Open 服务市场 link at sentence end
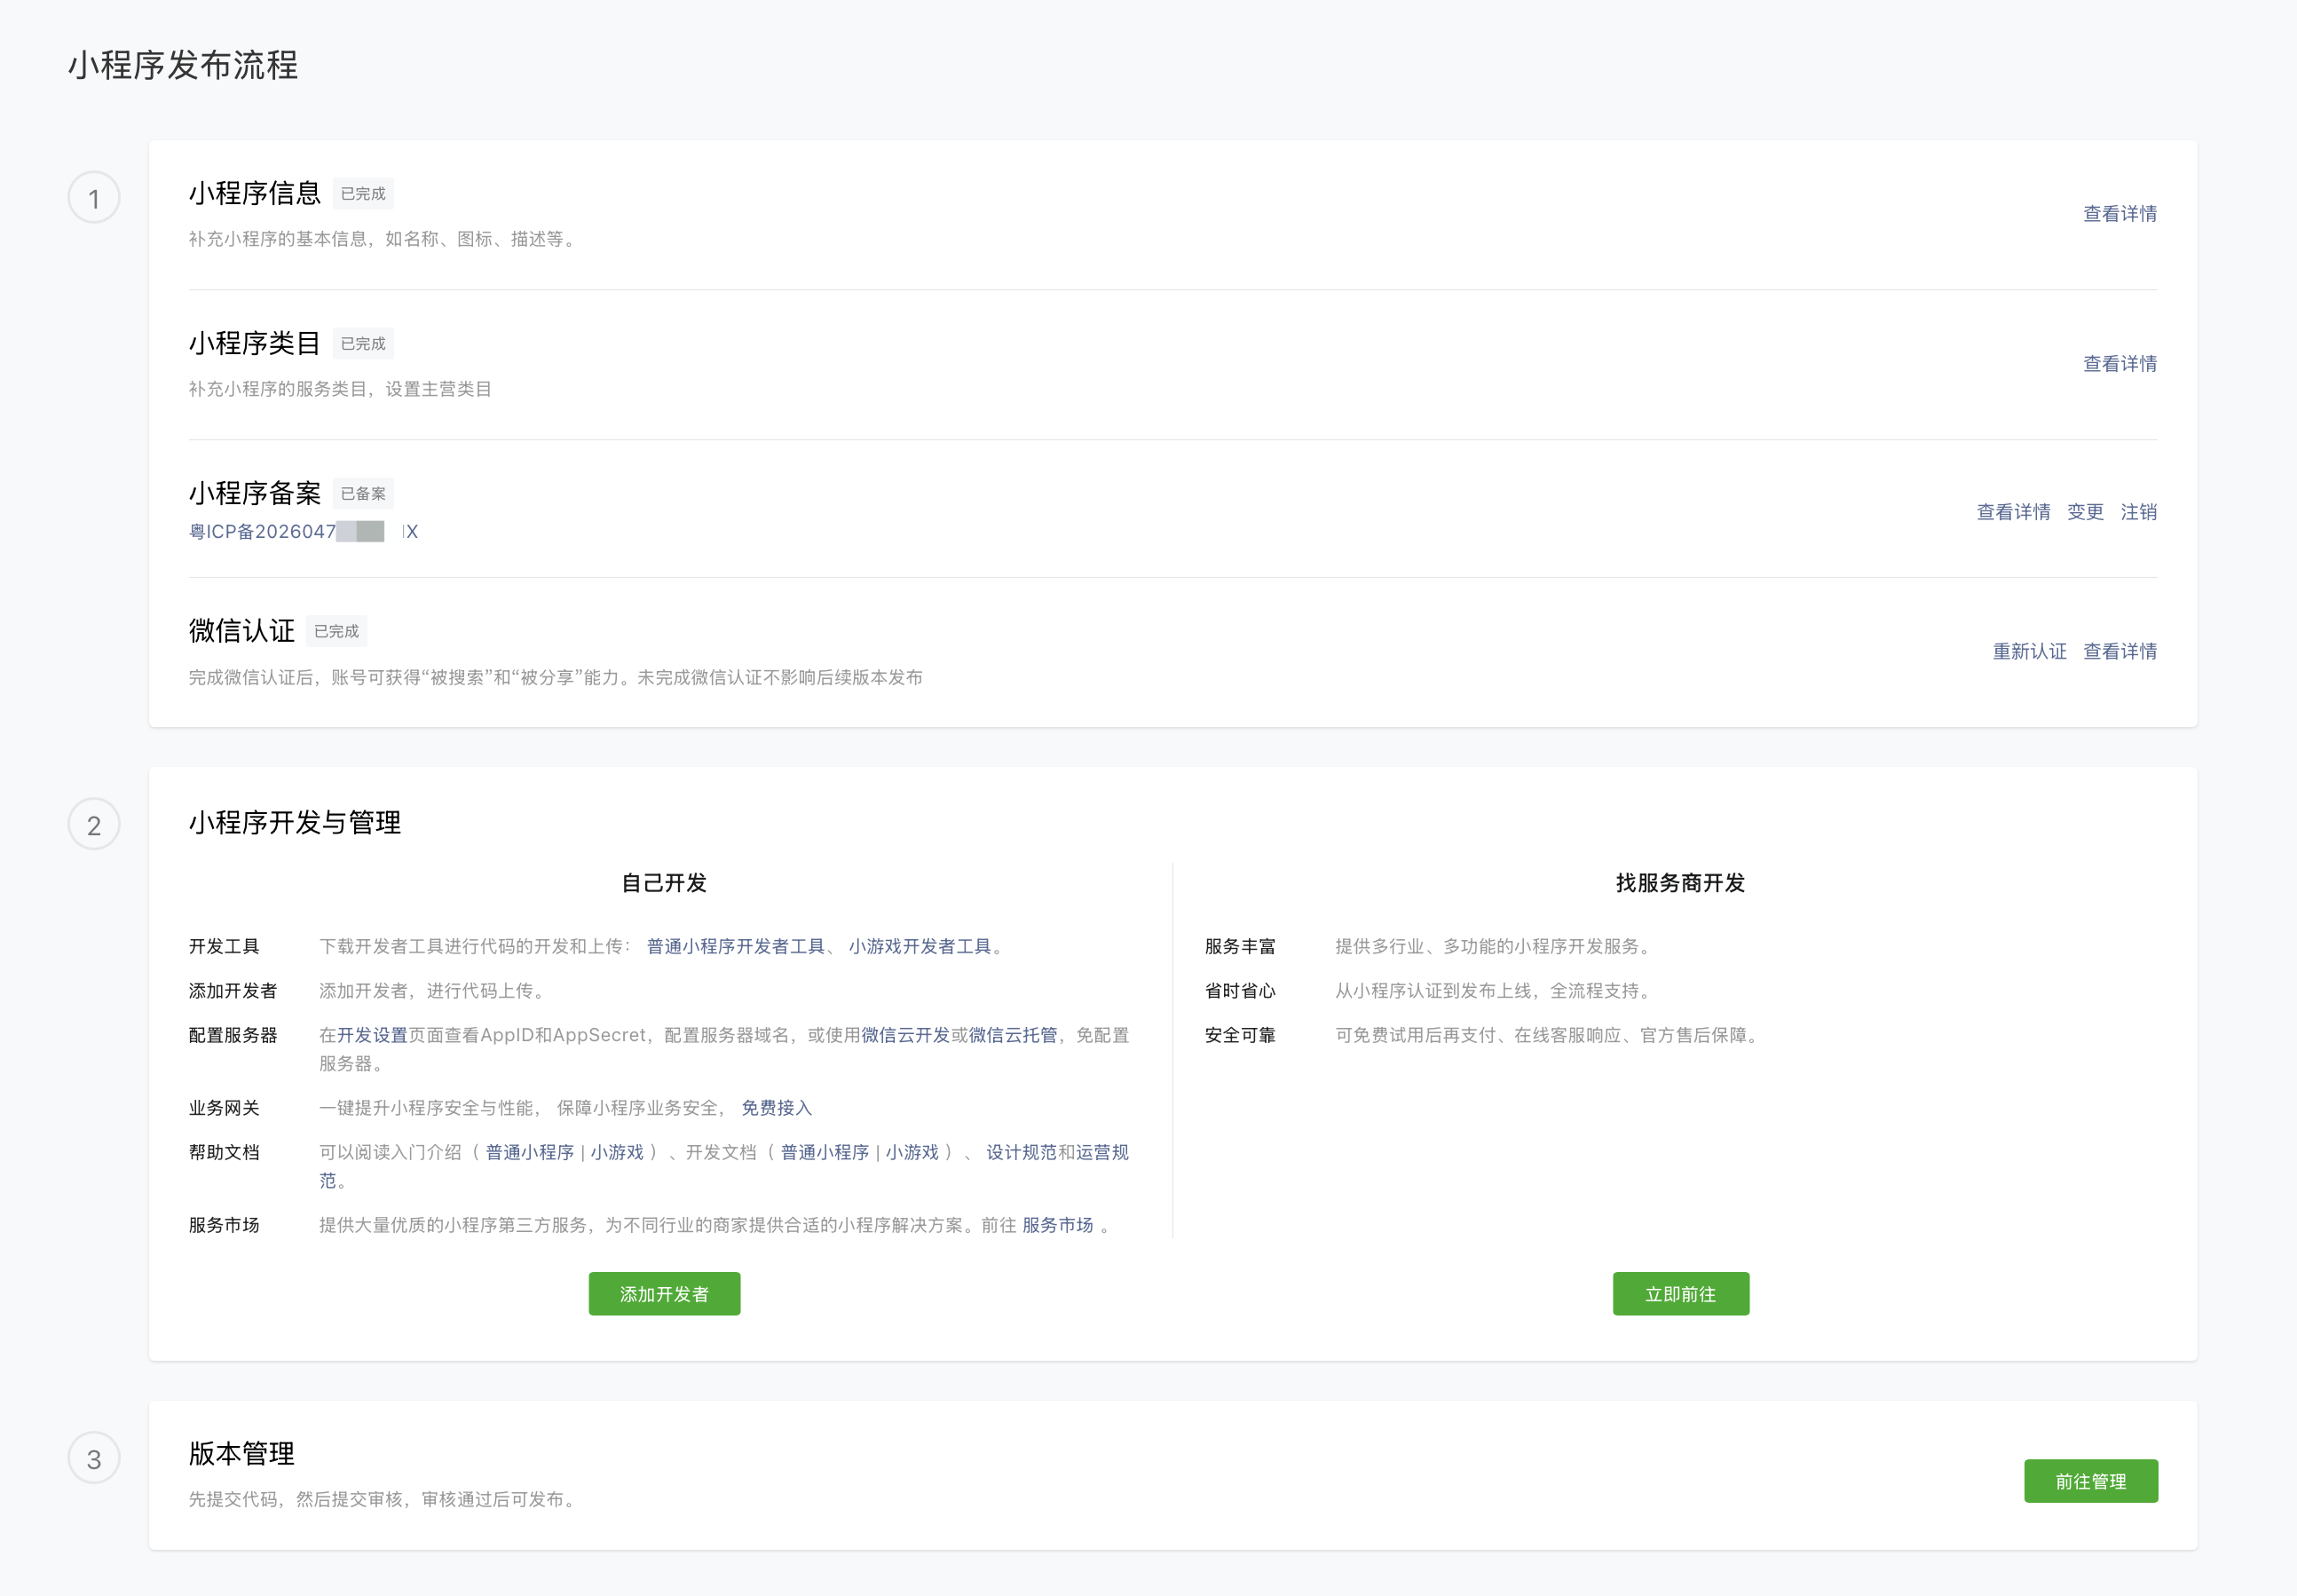 (1057, 1225)
